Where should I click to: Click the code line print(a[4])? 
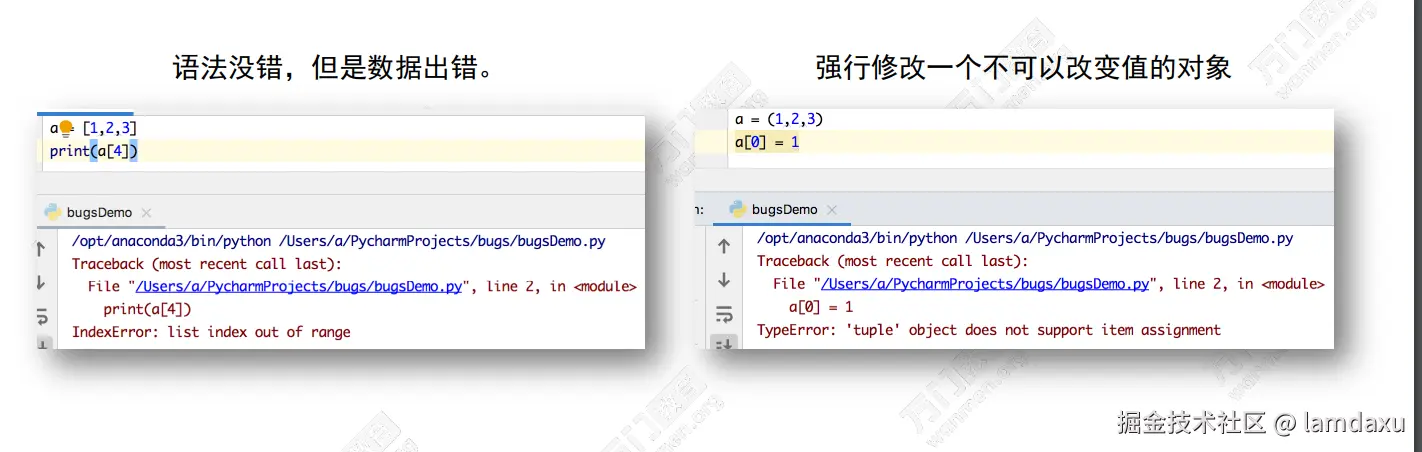(x=94, y=151)
